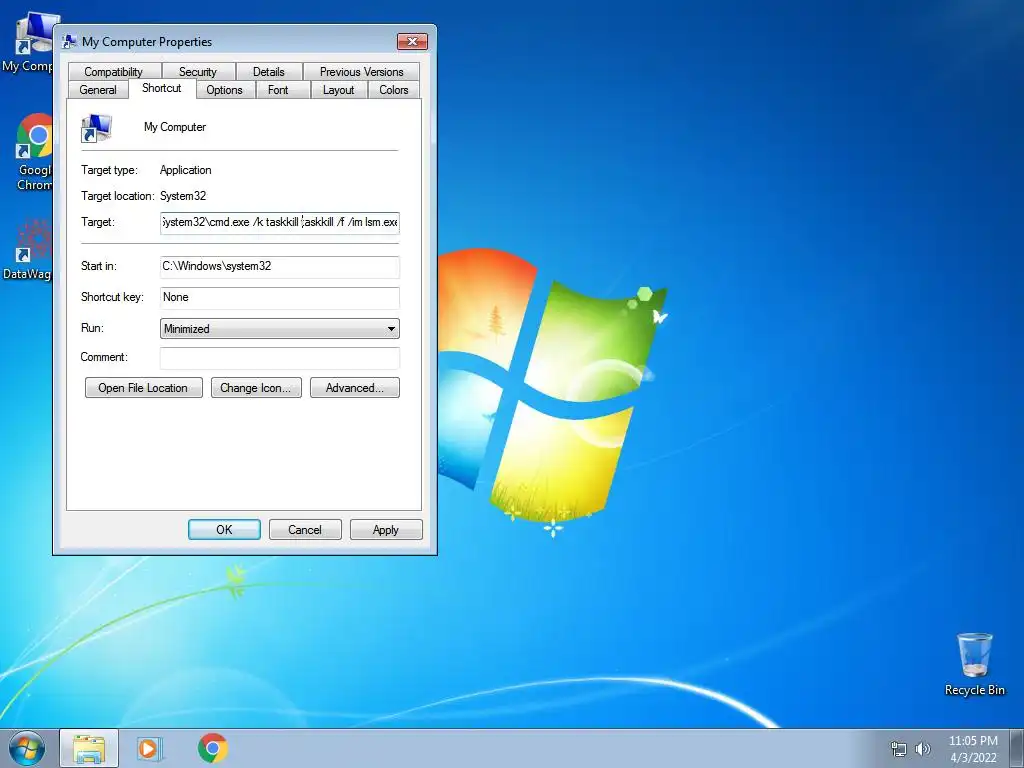1024x768 pixels.
Task: Open the DataWag desktop shortcut
Action: click(27, 249)
